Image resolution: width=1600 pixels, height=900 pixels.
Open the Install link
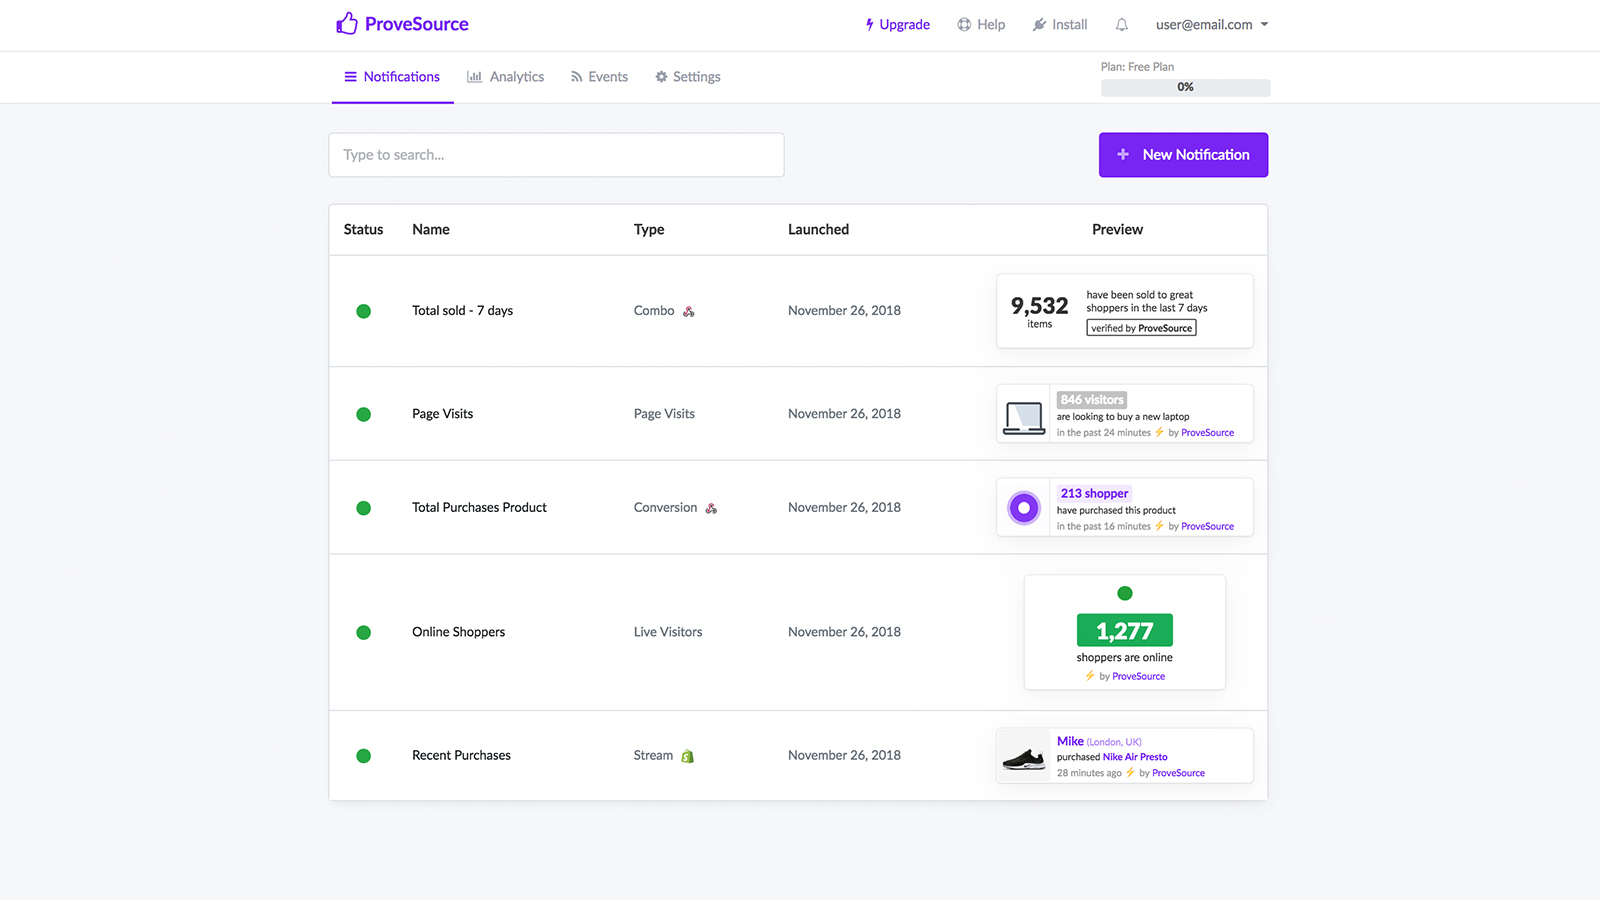click(1060, 25)
